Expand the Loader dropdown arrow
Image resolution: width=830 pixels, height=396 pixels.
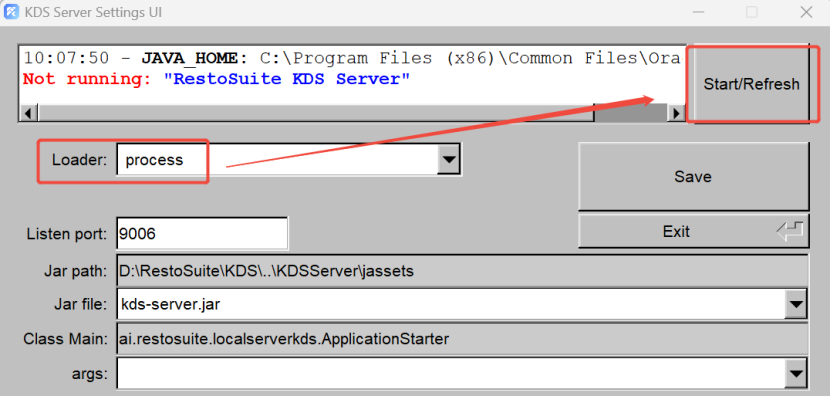[x=449, y=159]
